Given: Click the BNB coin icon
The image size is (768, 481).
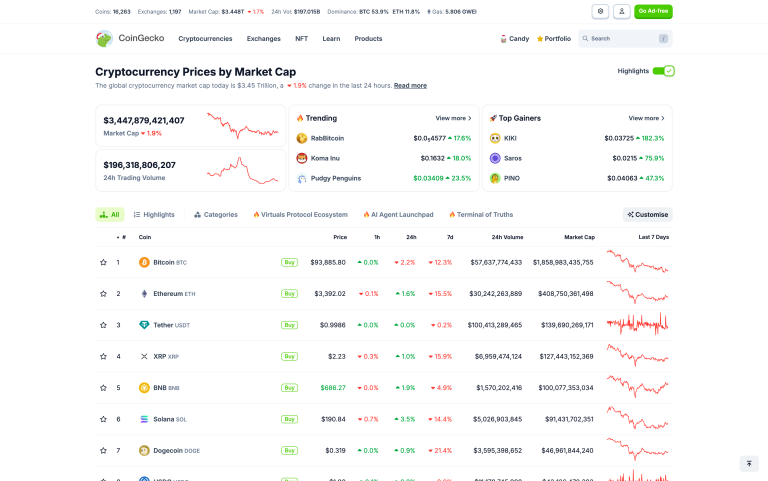Looking at the screenshot, I should 144,388.
